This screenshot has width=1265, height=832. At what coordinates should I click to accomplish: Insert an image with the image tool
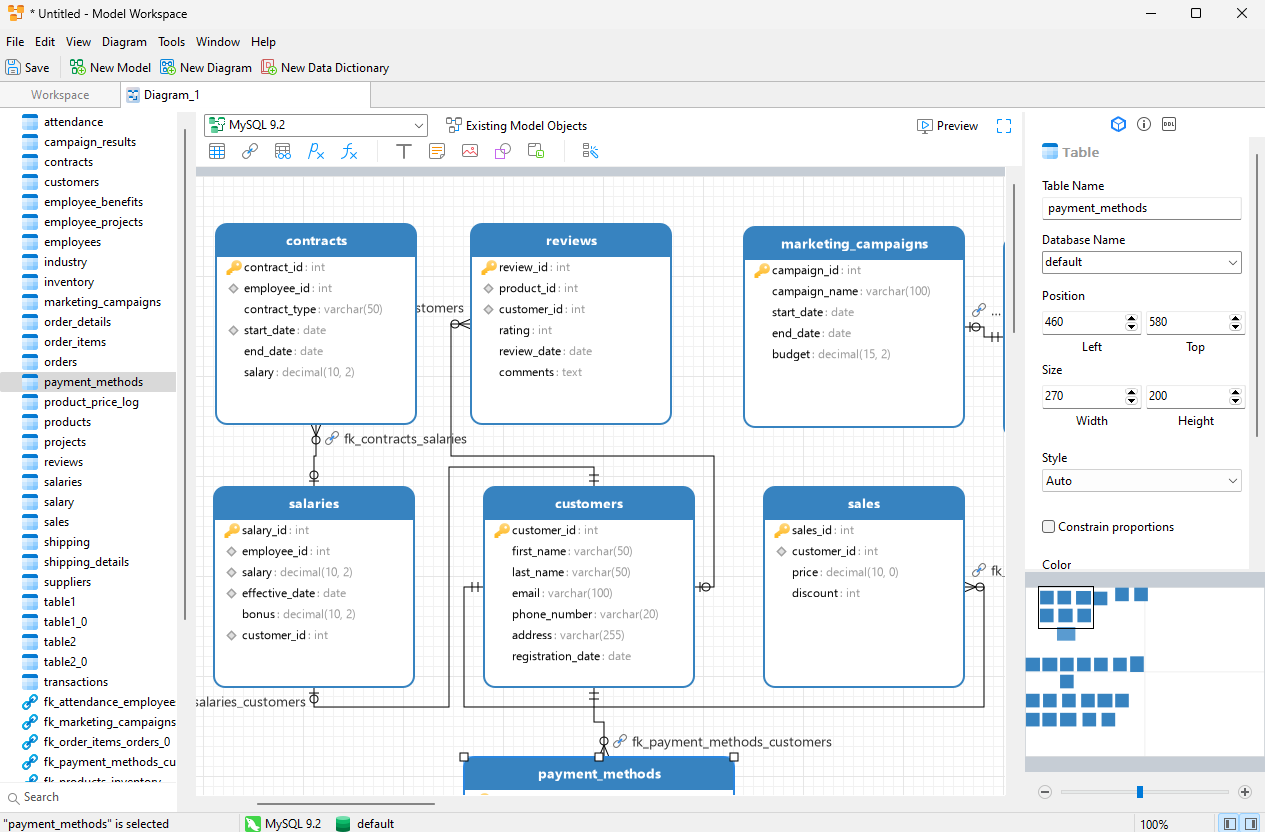coord(470,151)
